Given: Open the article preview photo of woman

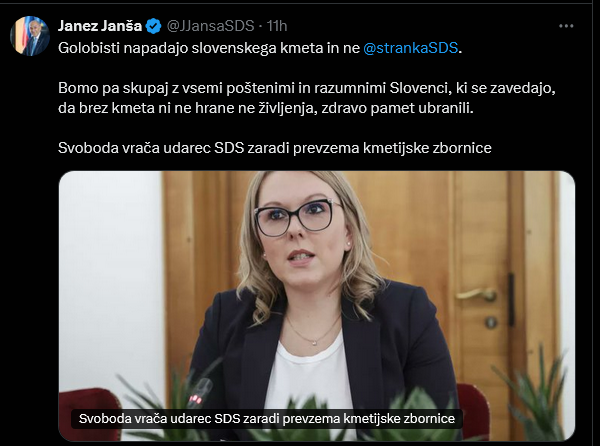Looking at the screenshot, I should [x=316, y=305].
